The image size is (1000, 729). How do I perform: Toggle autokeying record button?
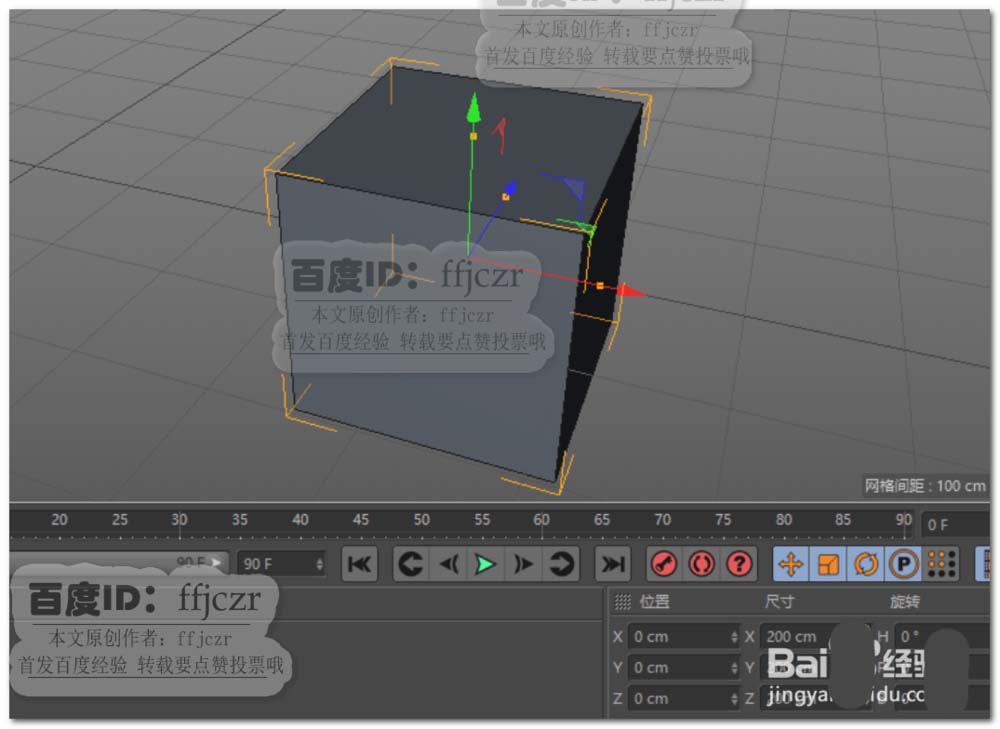click(x=702, y=564)
